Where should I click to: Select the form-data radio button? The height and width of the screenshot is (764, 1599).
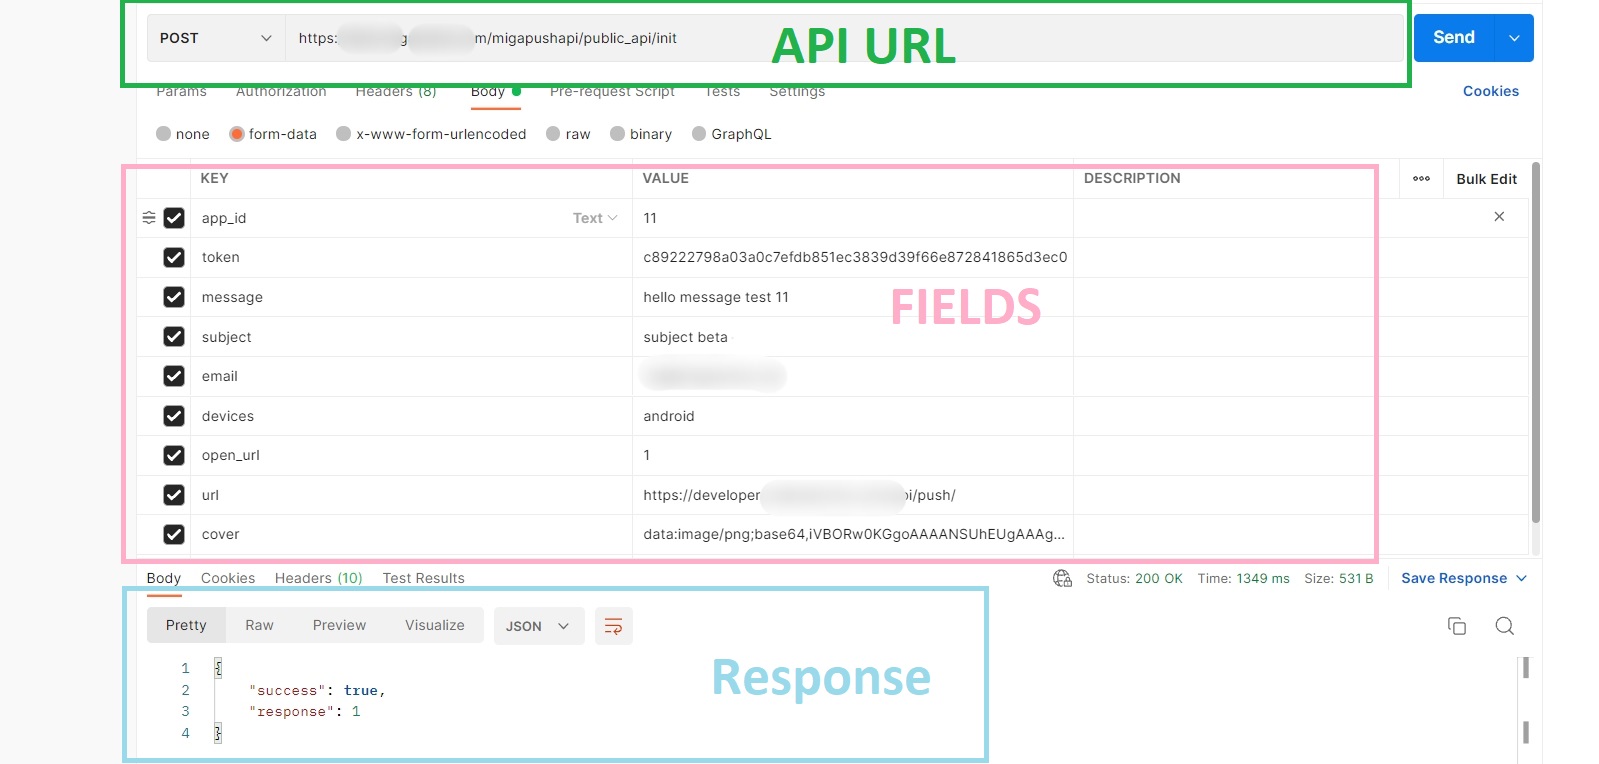[237, 134]
